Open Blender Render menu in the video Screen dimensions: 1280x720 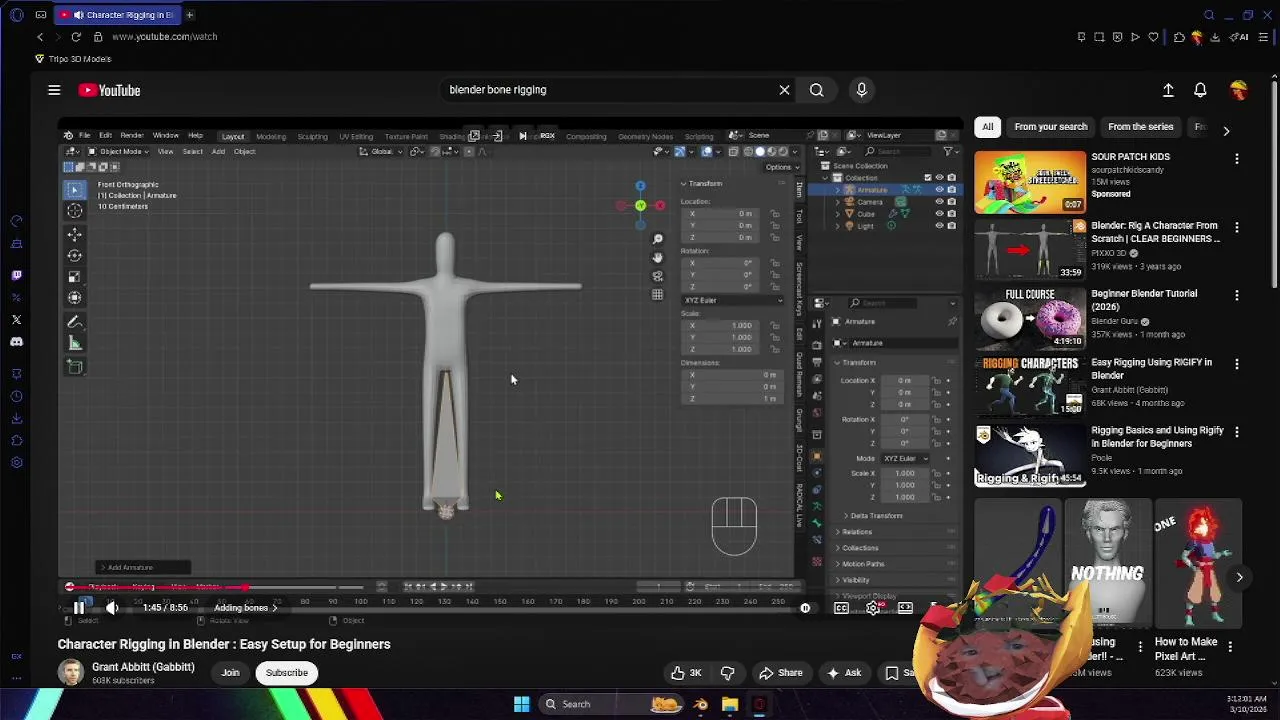(x=131, y=136)
